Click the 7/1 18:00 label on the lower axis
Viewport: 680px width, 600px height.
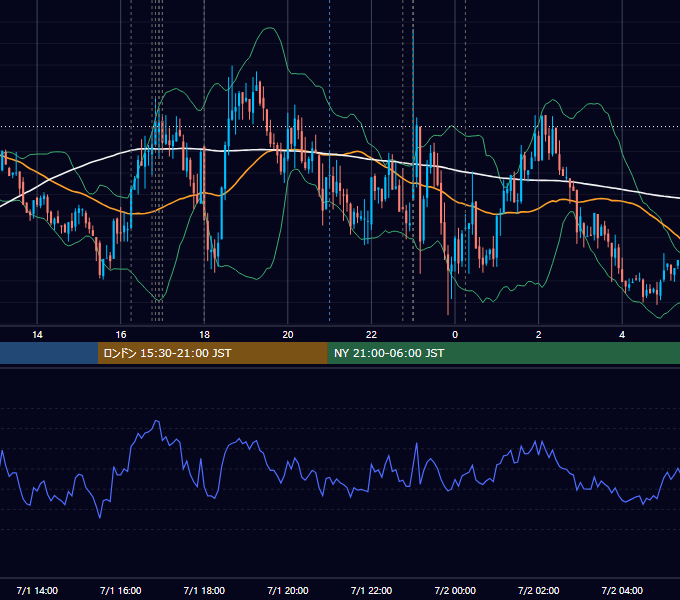204,590
